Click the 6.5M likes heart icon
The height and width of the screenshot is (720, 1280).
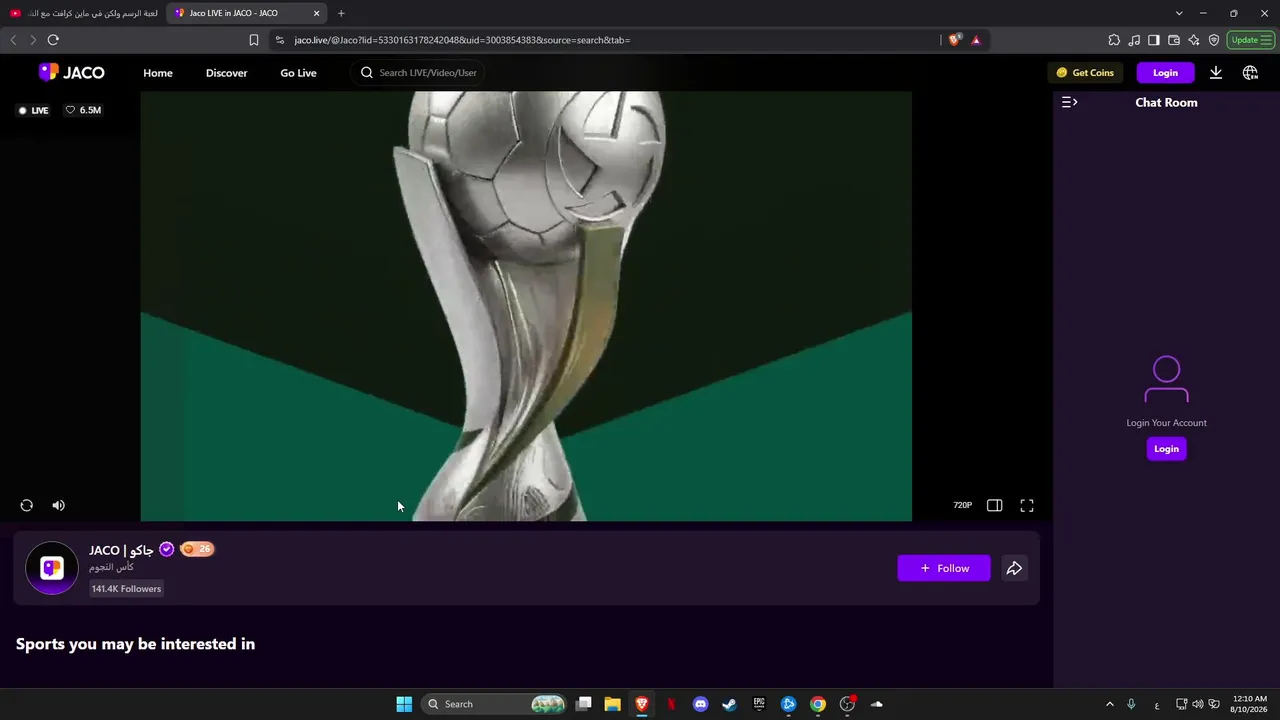click(x=70, y=110)
